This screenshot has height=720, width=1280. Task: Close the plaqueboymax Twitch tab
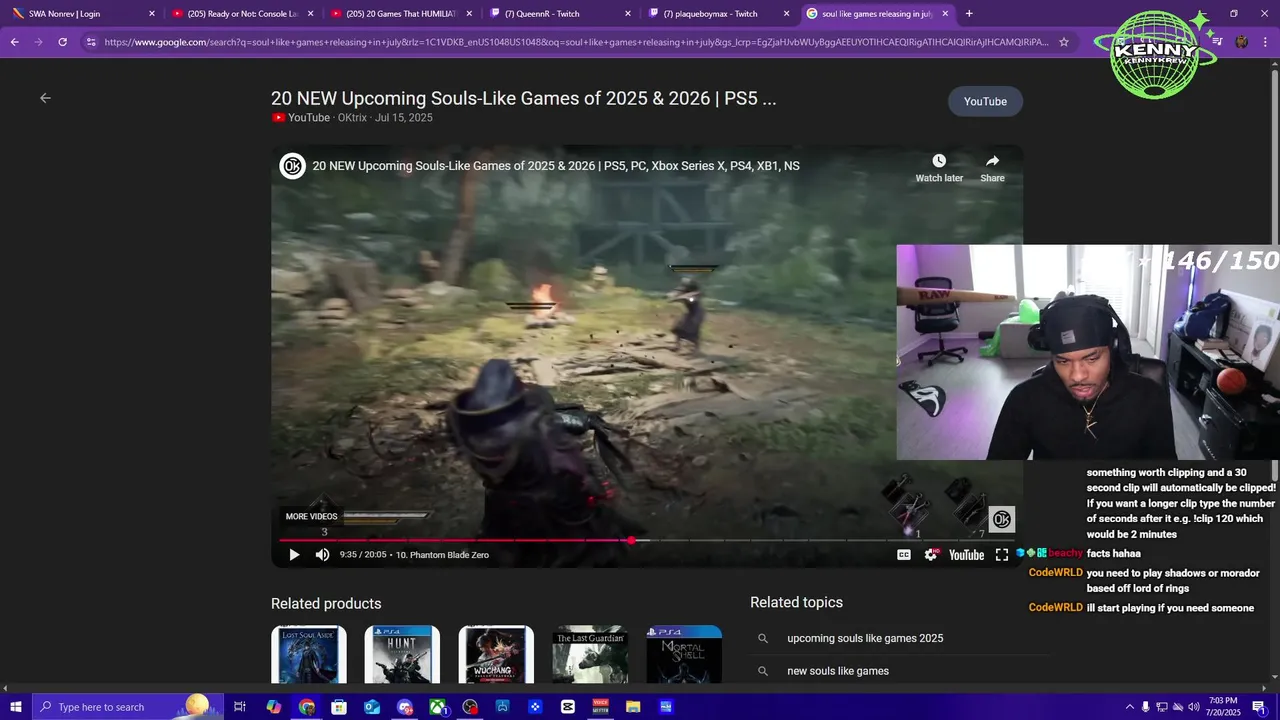point(786,14)
